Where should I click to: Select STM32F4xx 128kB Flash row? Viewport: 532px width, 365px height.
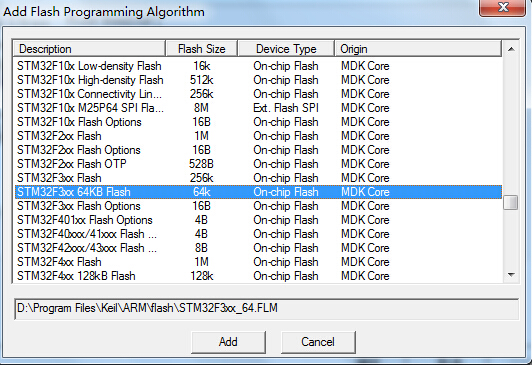[x=258, y=276]
